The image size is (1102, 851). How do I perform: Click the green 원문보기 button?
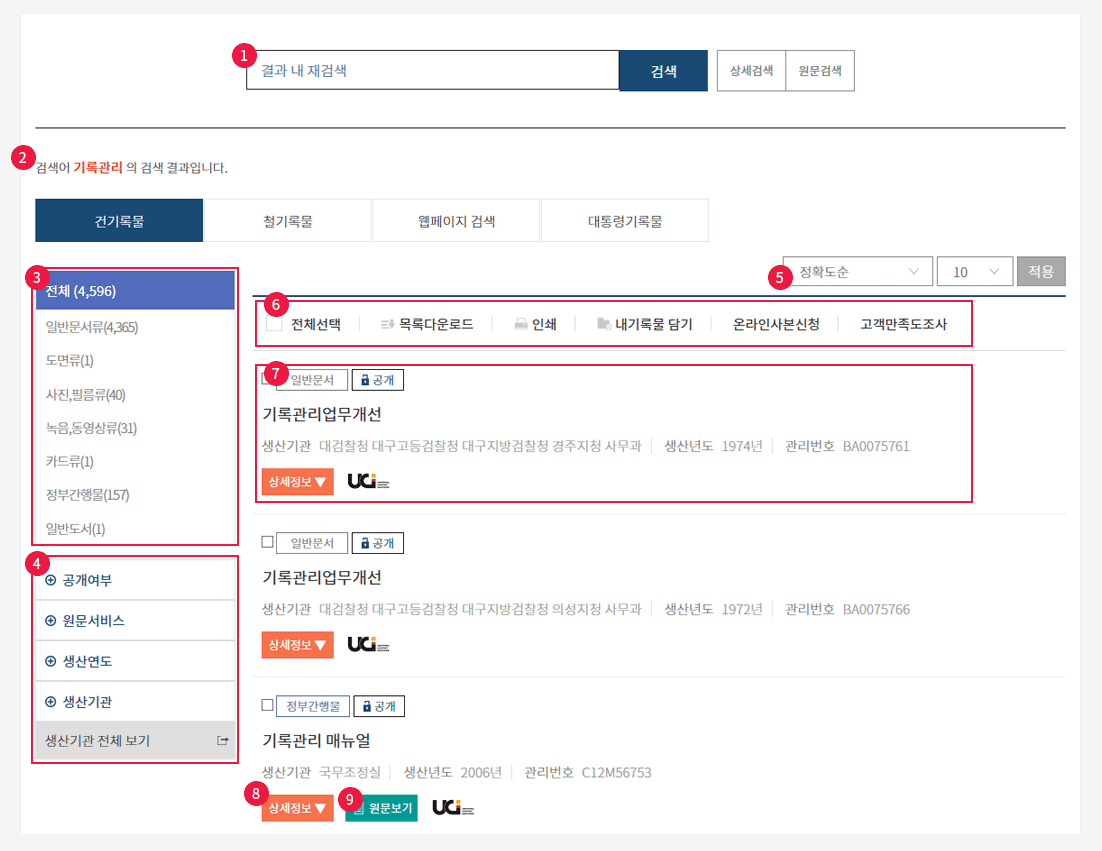point(382,808)
